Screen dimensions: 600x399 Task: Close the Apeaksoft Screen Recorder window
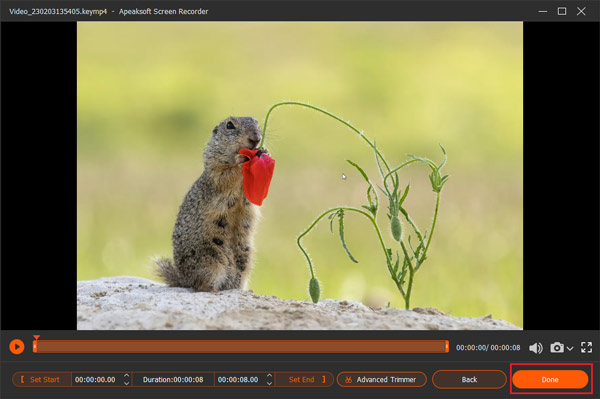coord(581,11)
